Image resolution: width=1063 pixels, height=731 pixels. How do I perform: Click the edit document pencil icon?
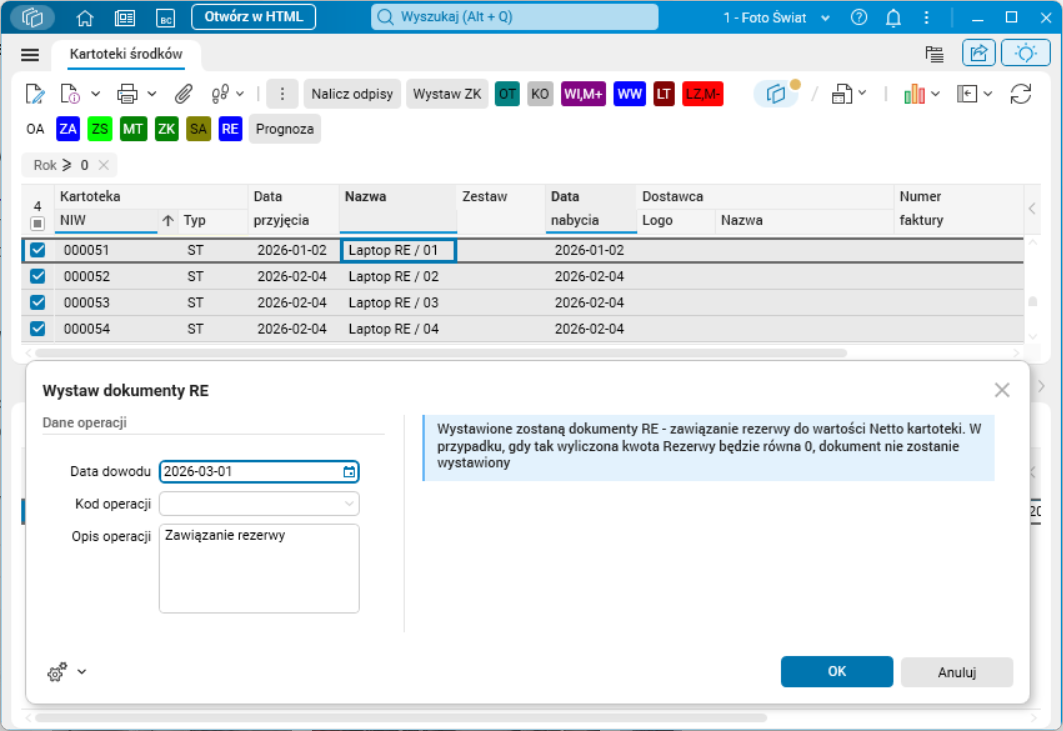[35, 94]
